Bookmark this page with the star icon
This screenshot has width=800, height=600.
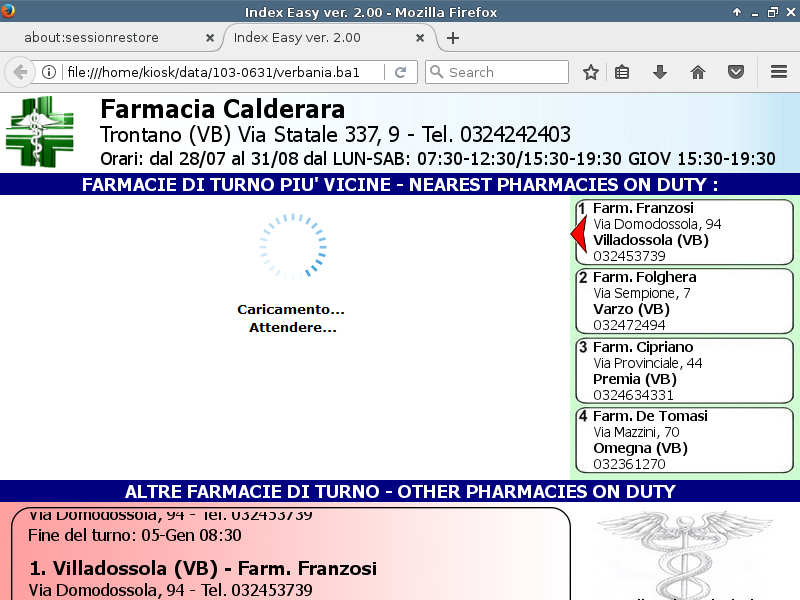pyautogui.click(x=591, y=72)
